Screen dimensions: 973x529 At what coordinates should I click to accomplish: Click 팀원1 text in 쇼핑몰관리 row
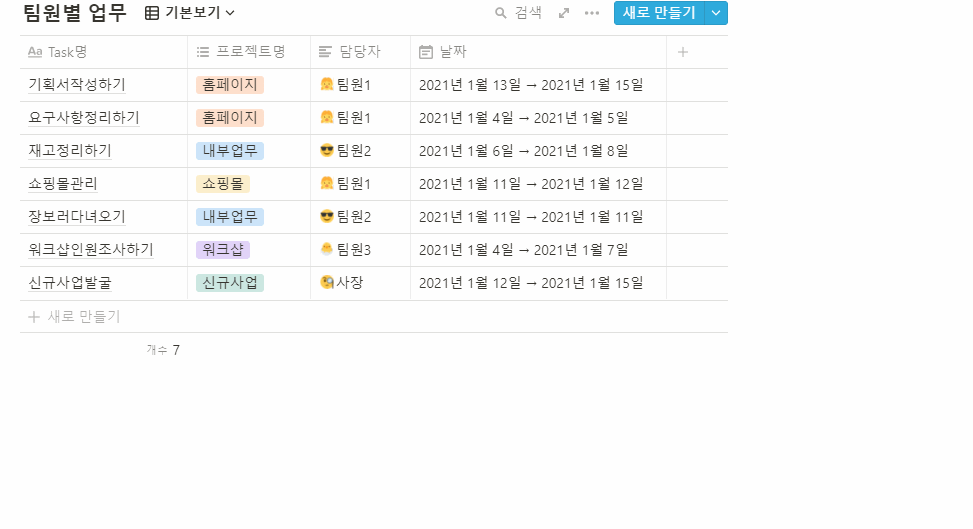tap(354, 184)
